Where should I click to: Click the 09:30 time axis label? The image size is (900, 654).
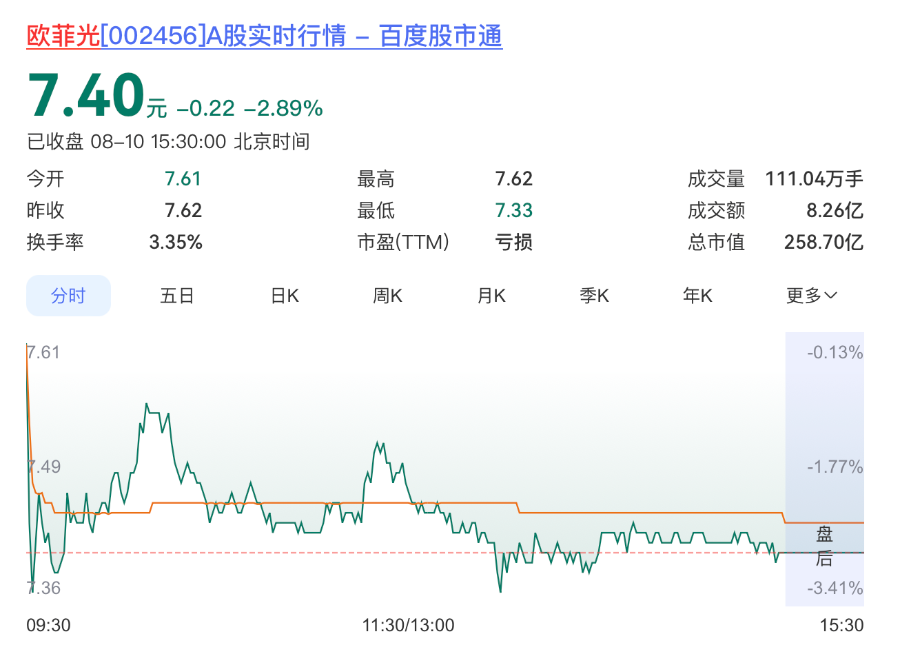(x=49, y=625)
